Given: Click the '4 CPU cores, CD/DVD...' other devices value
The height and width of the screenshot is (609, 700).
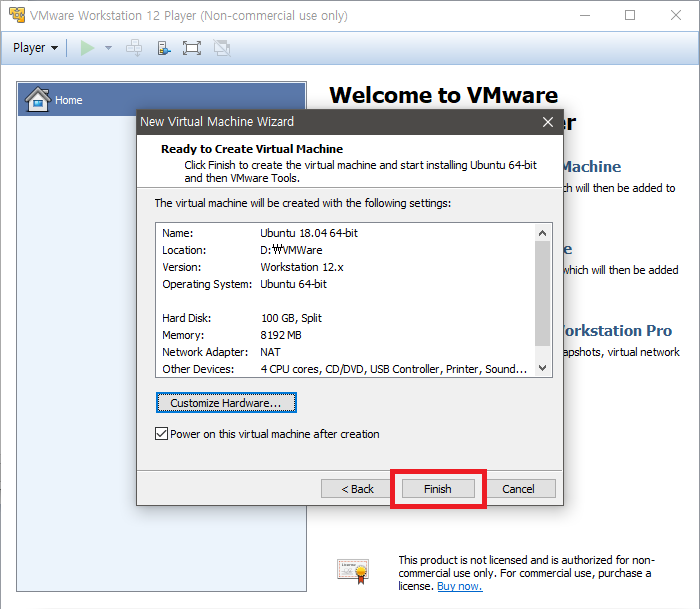Looking at the screenshot, I should pyautogui.click(x=394, y=369).
